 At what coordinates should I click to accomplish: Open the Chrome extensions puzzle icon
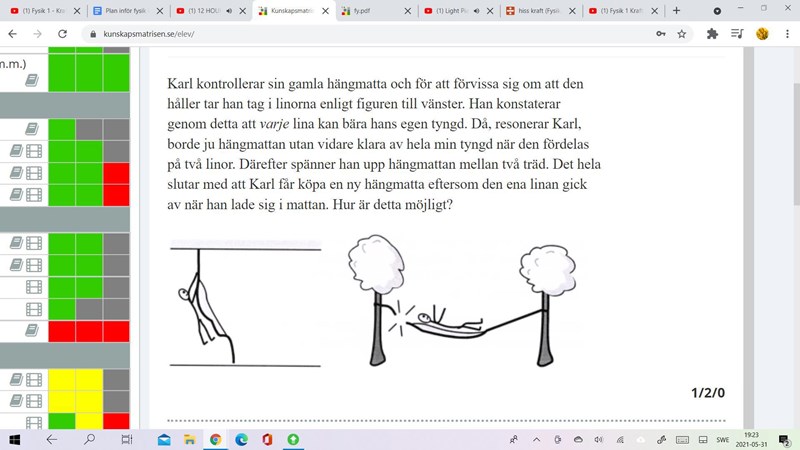712,33
